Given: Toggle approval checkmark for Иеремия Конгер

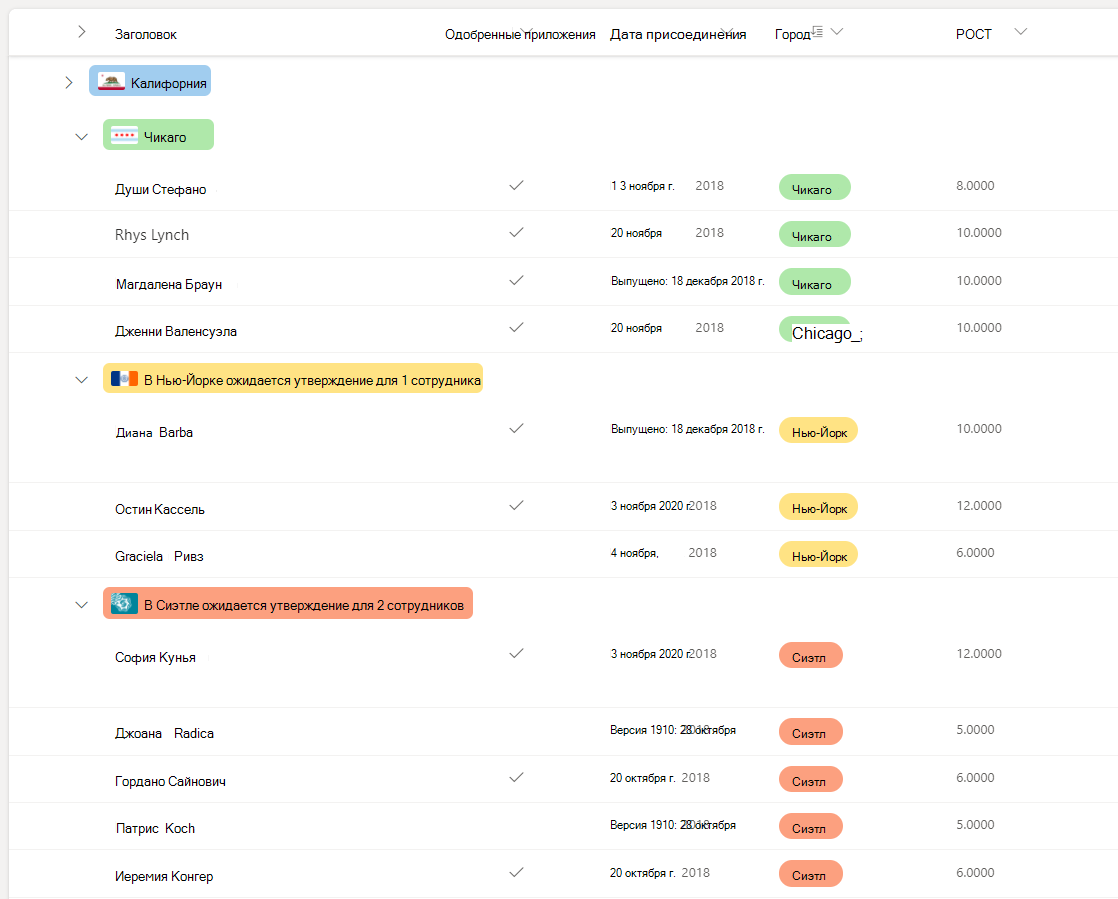Looking at the screenshot, I should 516,873.
